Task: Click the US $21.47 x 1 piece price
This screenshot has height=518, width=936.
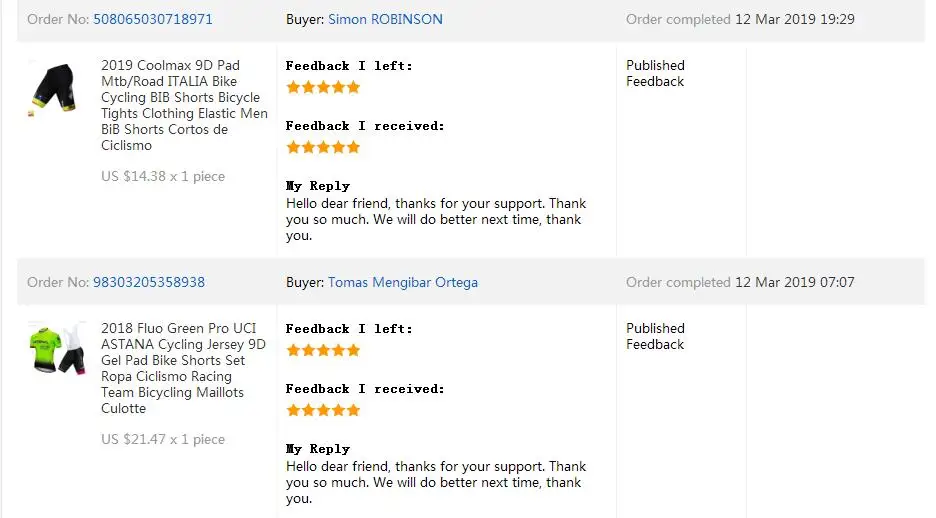Action: (163, 440)
